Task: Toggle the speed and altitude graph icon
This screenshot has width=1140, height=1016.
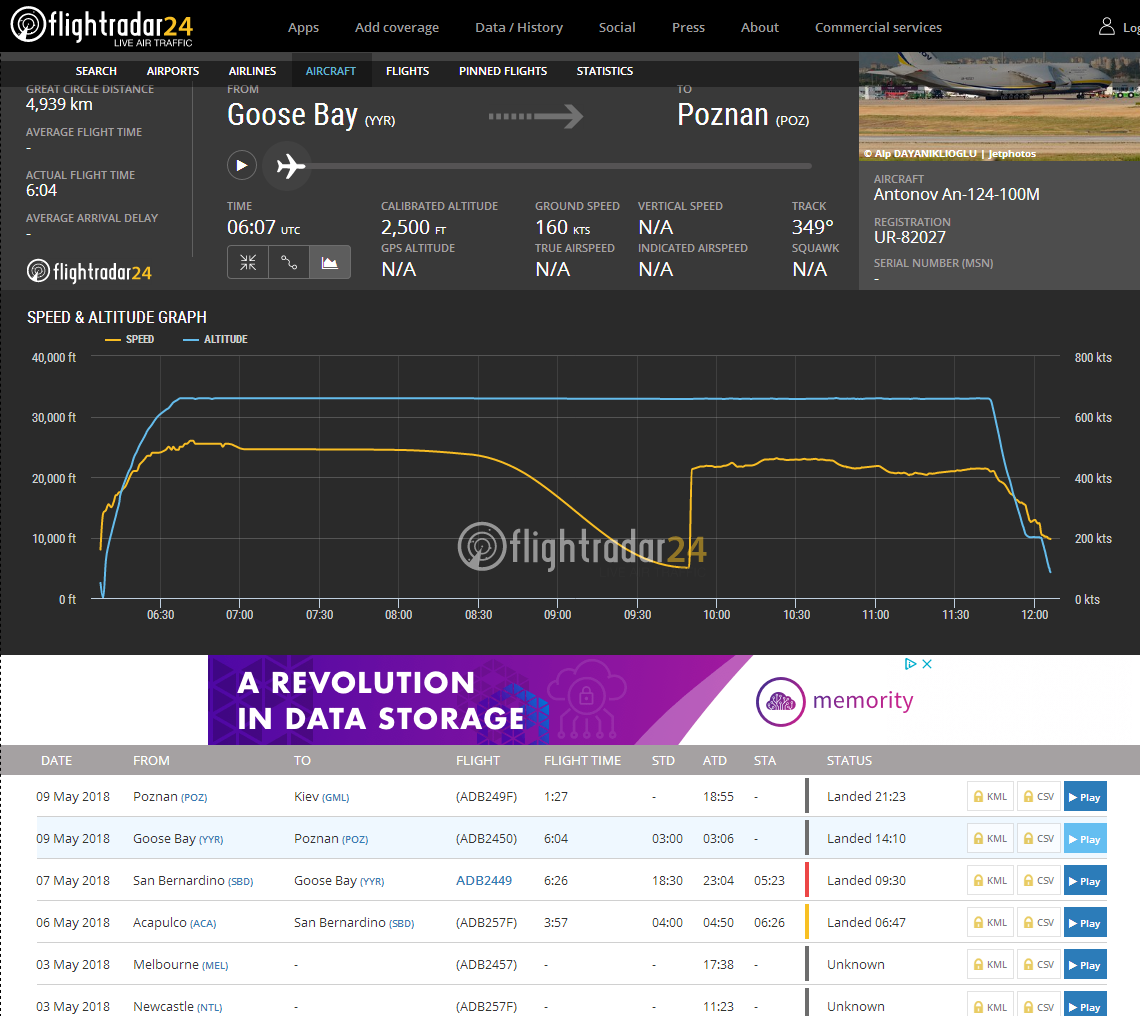Action: (x=330, y=263)
